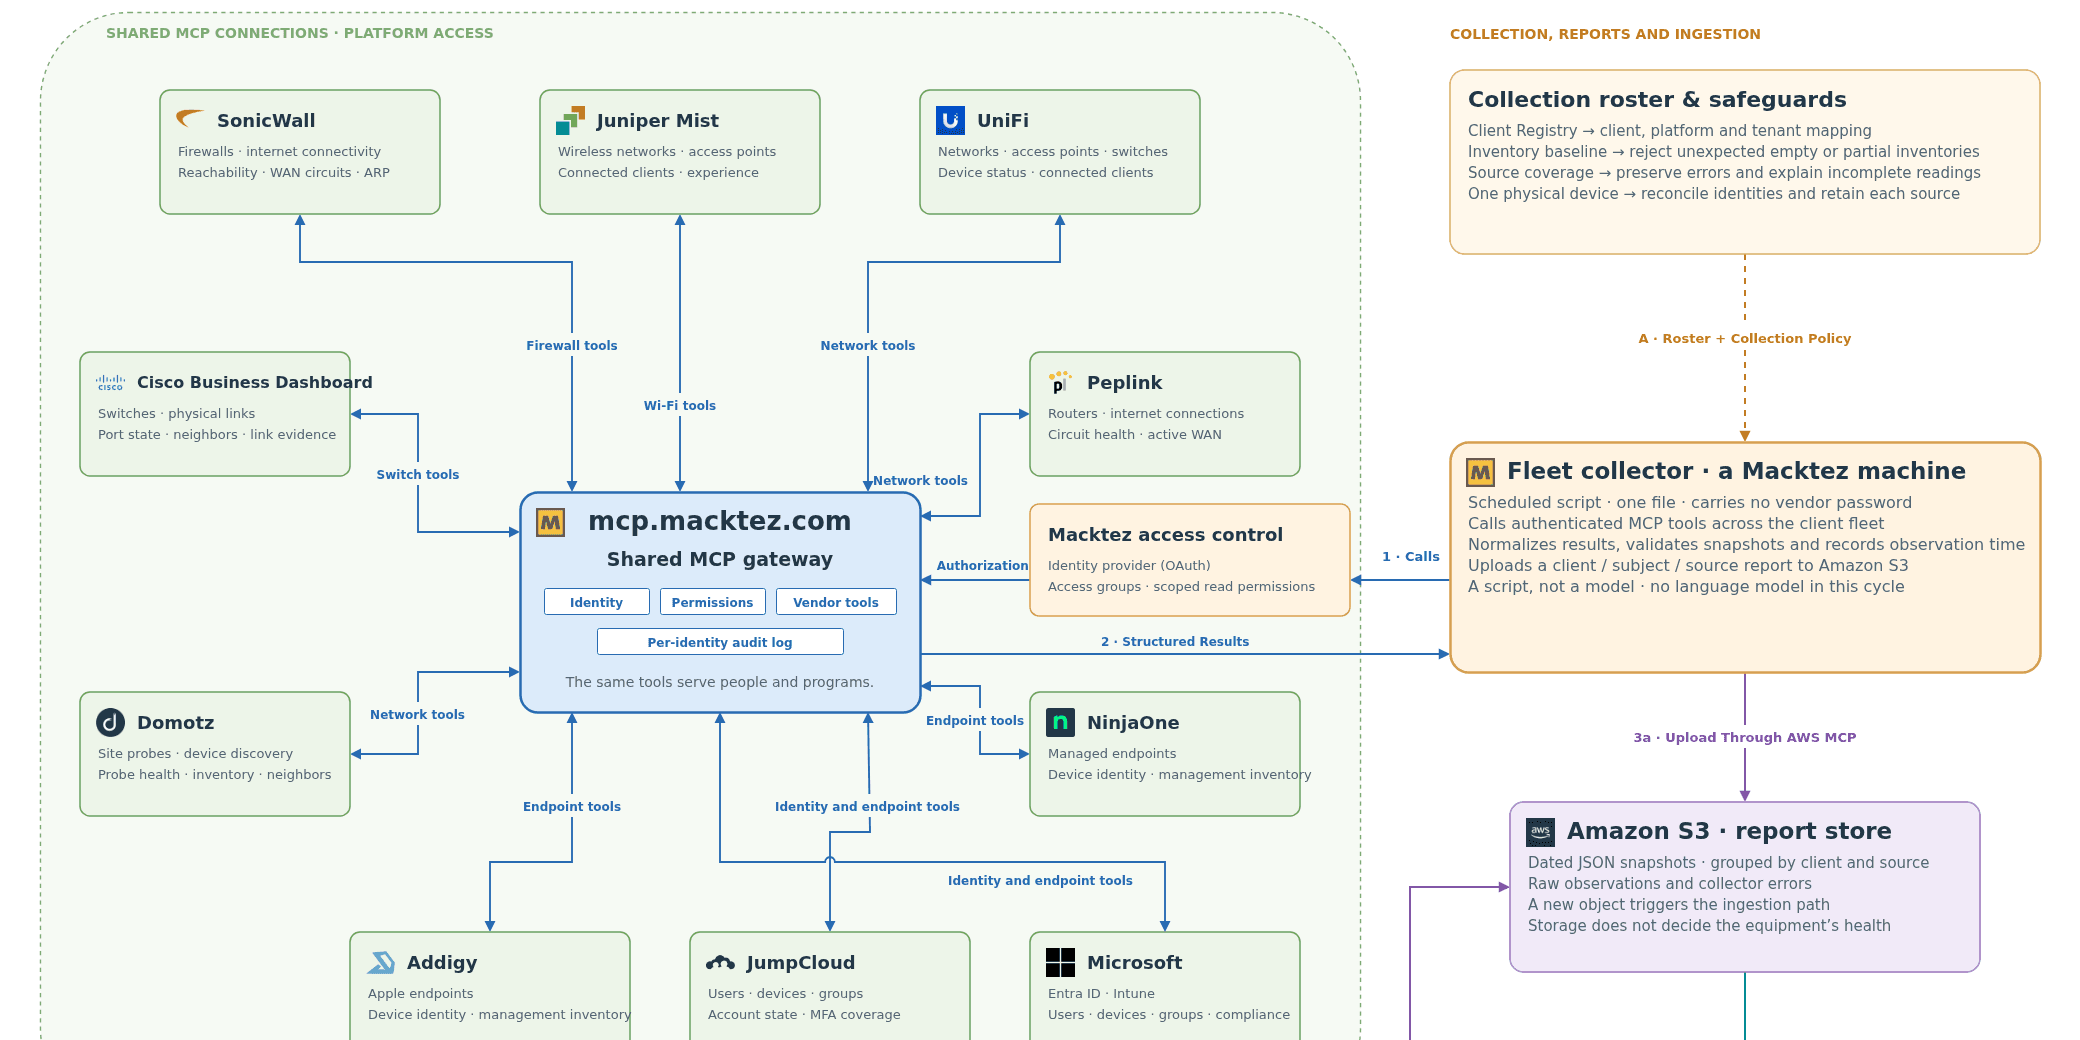Click the Peplink logo icon

coord(1060,382)
